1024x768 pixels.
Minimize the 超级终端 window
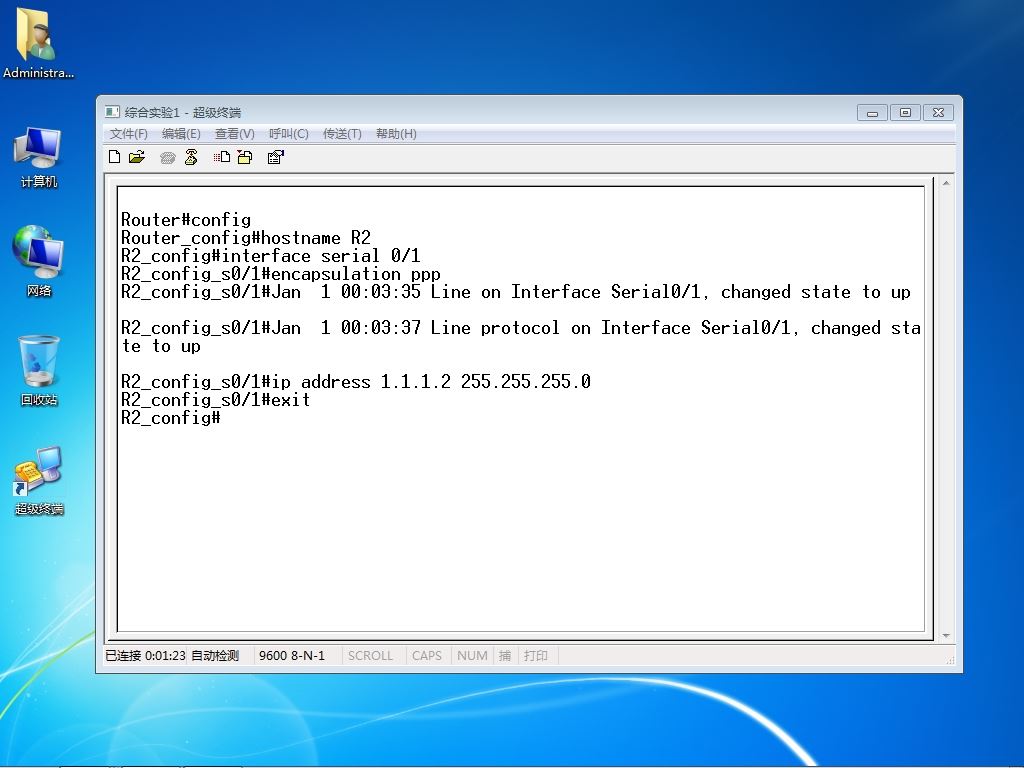872,113
